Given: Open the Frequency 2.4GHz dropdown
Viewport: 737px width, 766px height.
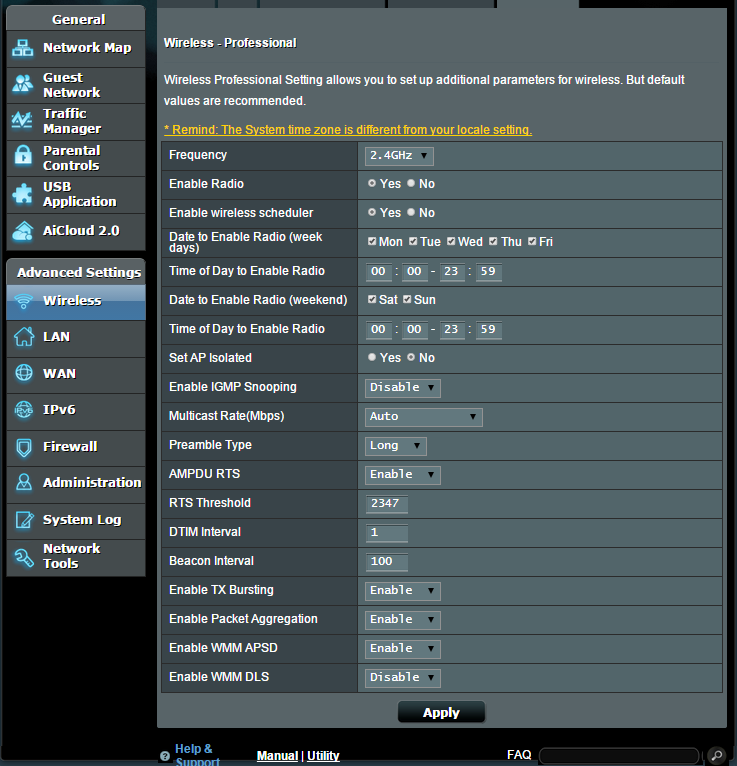Looking at the screenshot, I should click(399, 156).
